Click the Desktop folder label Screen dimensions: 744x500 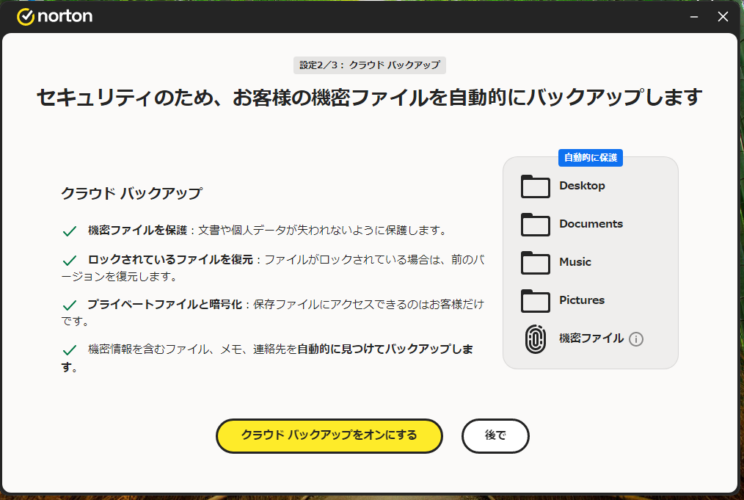point(582,185)
